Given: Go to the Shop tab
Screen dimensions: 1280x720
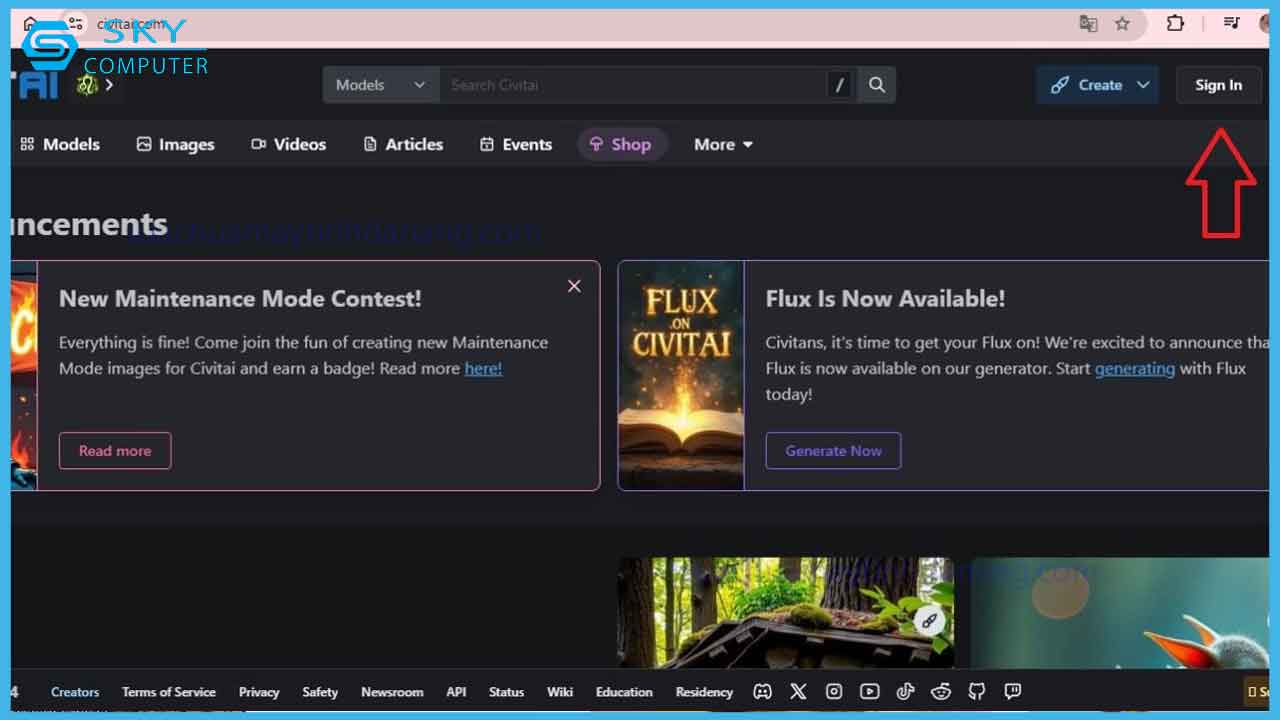Looking at the screenshot, I should click(x=621, y=144).
